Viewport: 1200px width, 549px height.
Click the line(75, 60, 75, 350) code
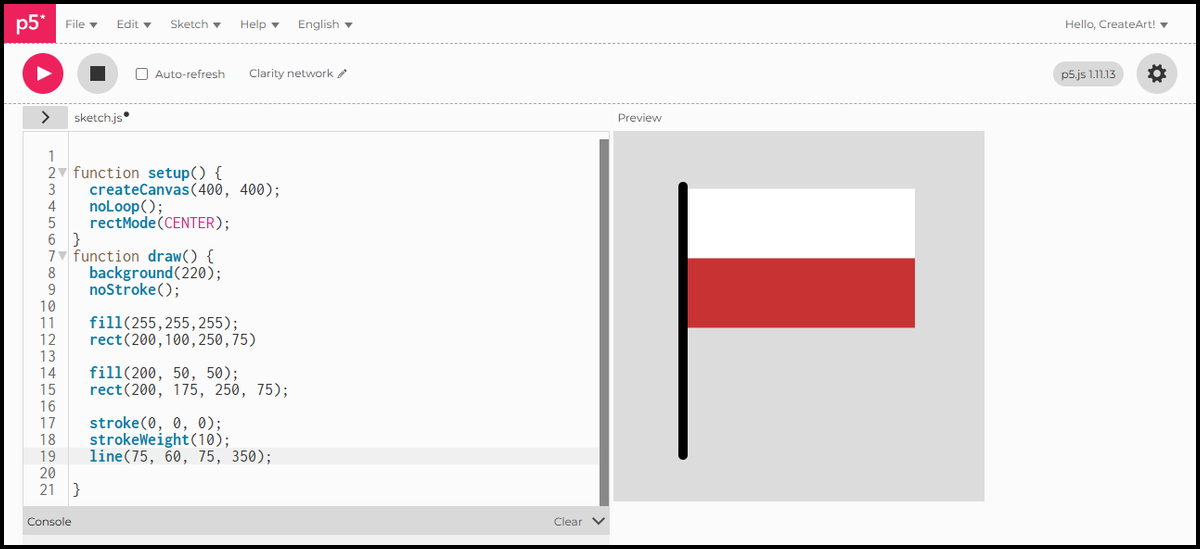pos(181,456)
